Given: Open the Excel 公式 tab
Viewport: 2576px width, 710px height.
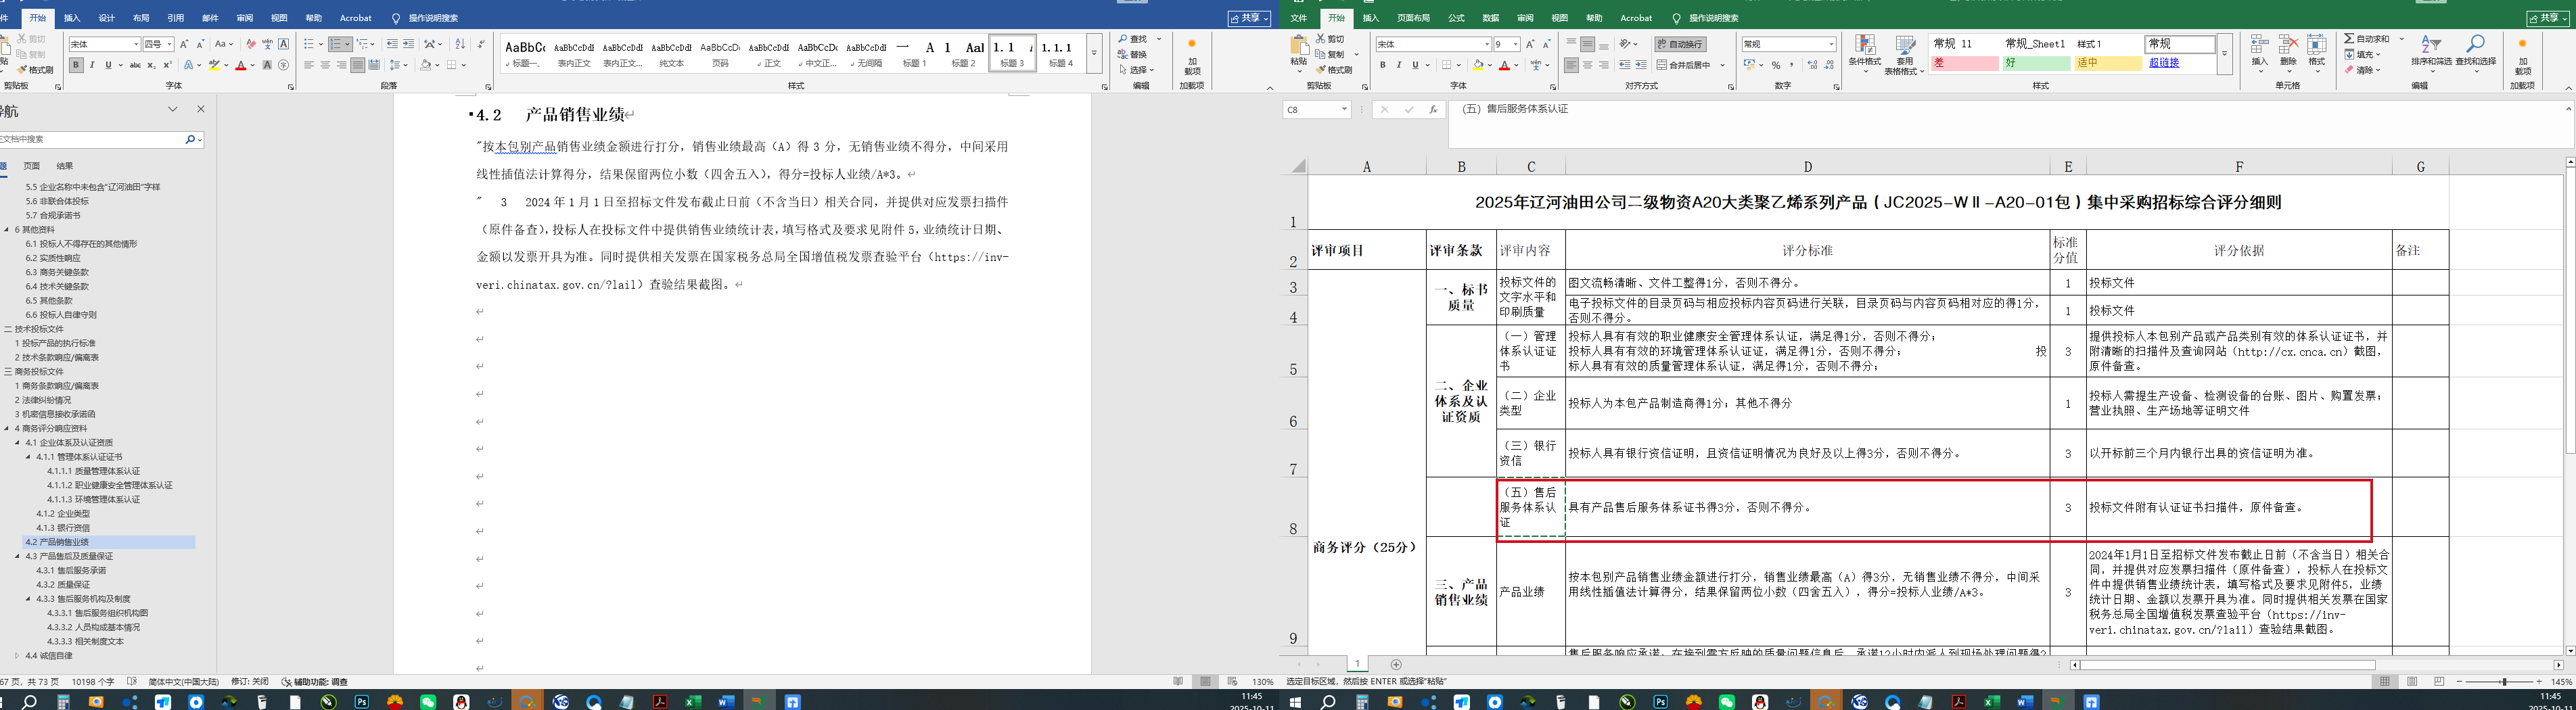Looking at the screenshot, I should 1456,18.
